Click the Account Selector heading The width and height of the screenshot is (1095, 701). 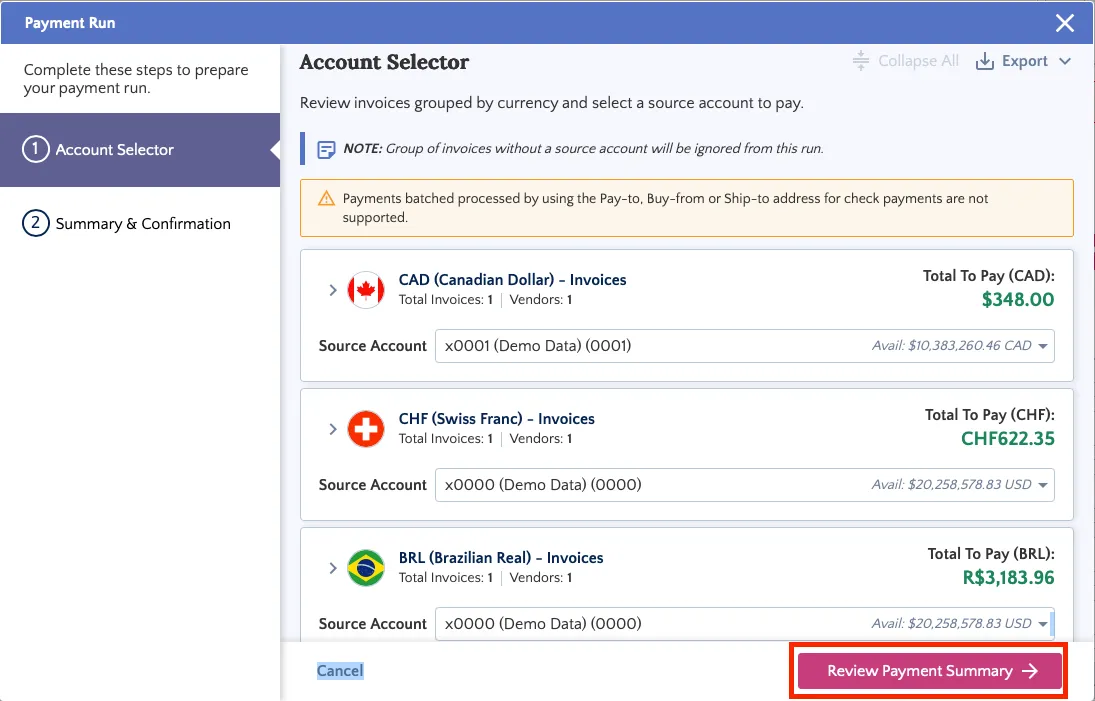(x=384, y=62)
